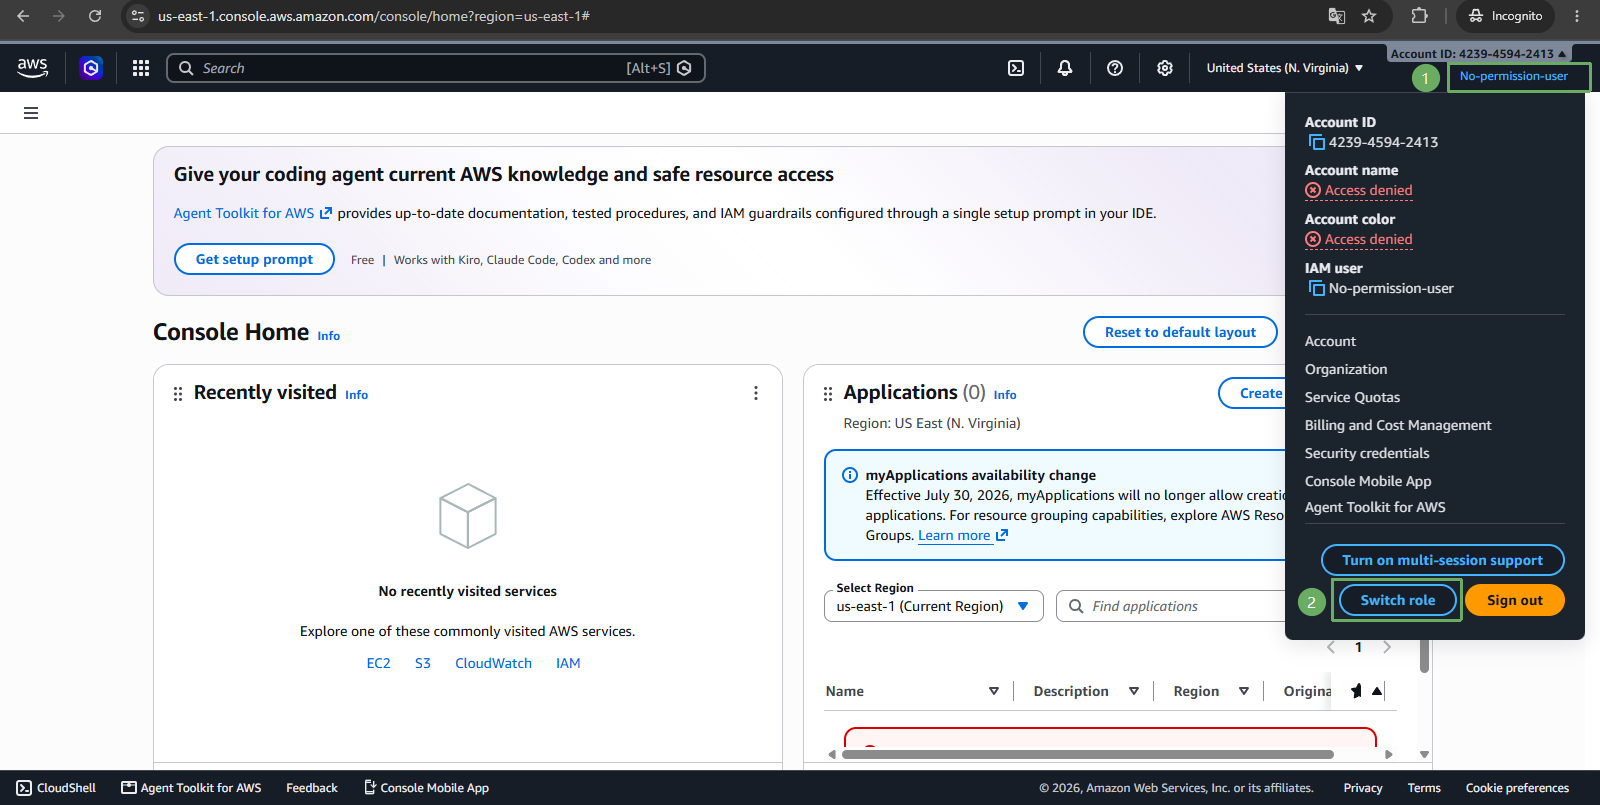
Task: Select Agent Toolkit for AWS in account menu
Action: 1375,507
